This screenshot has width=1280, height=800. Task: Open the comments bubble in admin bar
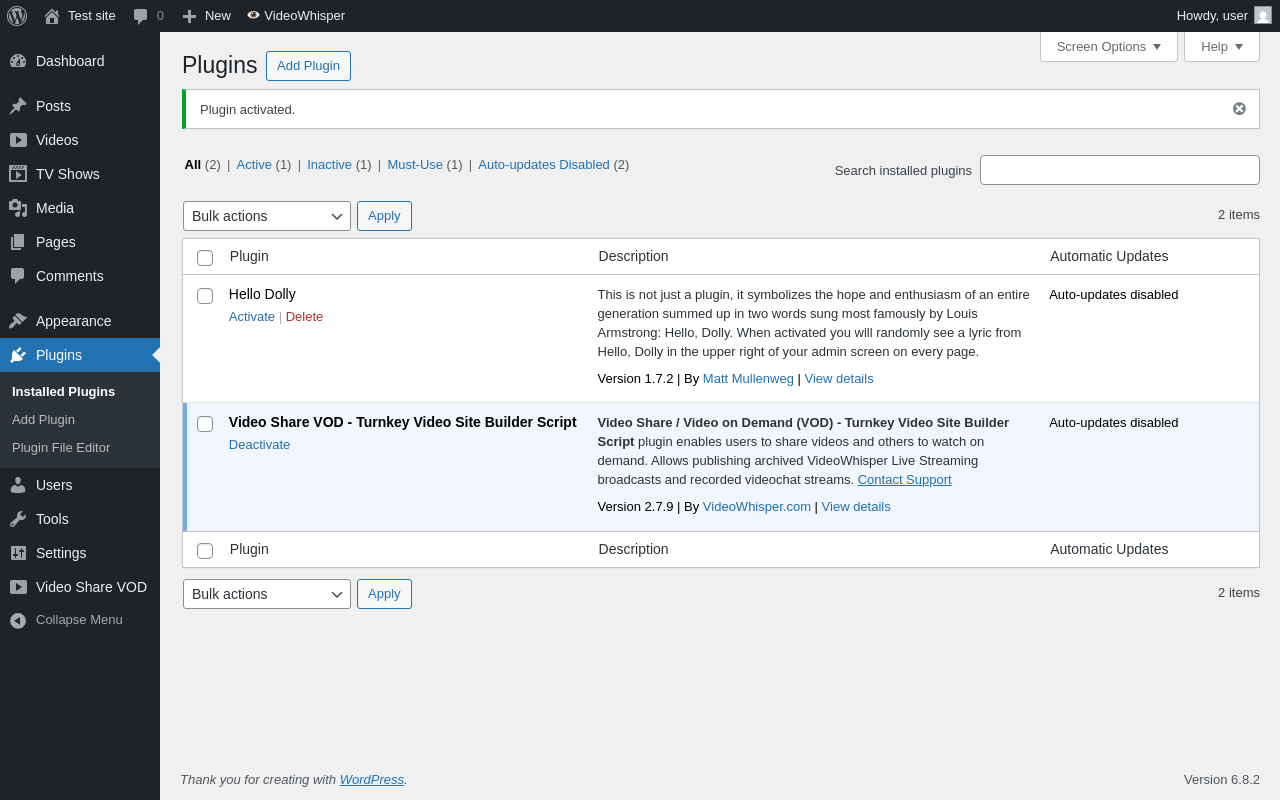point(141,16)
